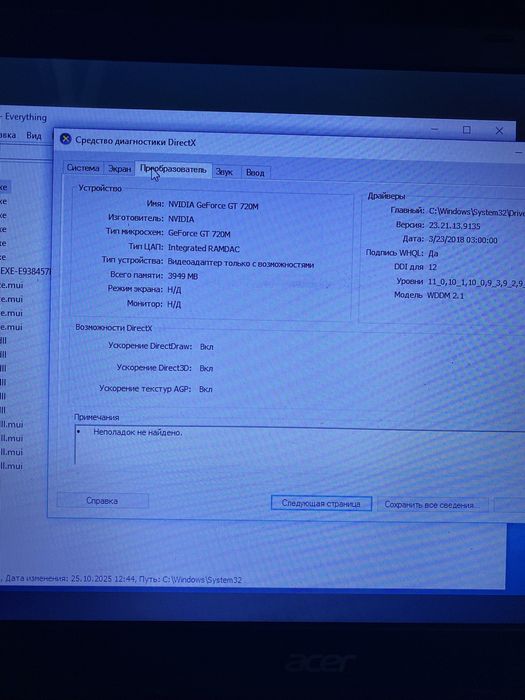The height and width of the screenshot is (700, 525).
Task: Click inside the Примечания notes box
Action: tap(299, 446)
